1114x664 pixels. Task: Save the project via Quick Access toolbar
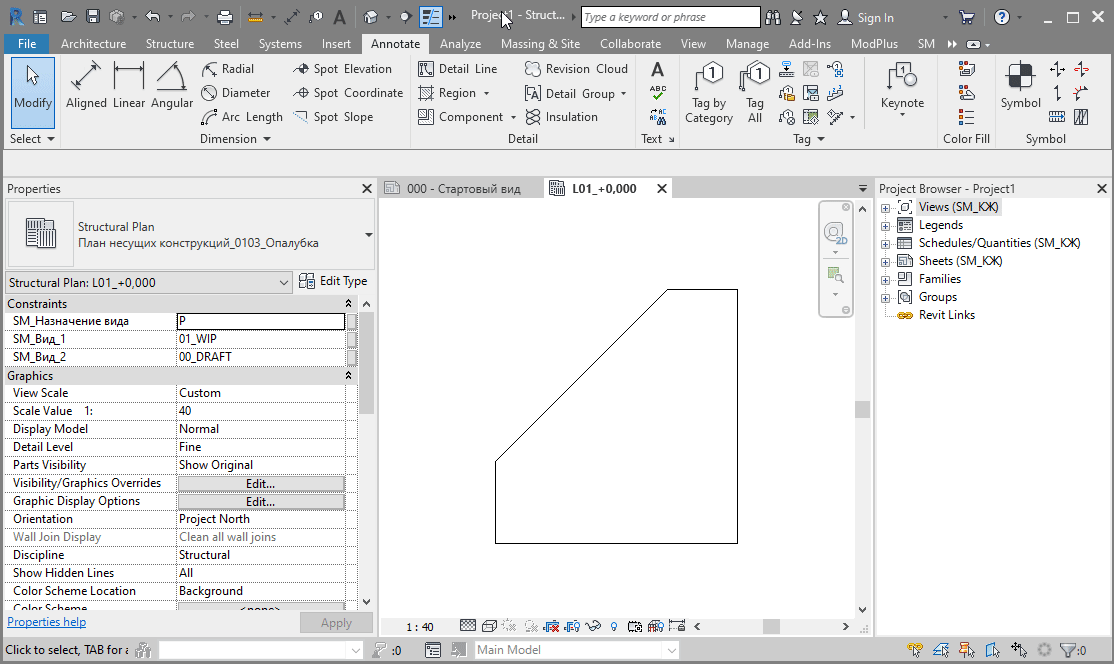(93, 17)
